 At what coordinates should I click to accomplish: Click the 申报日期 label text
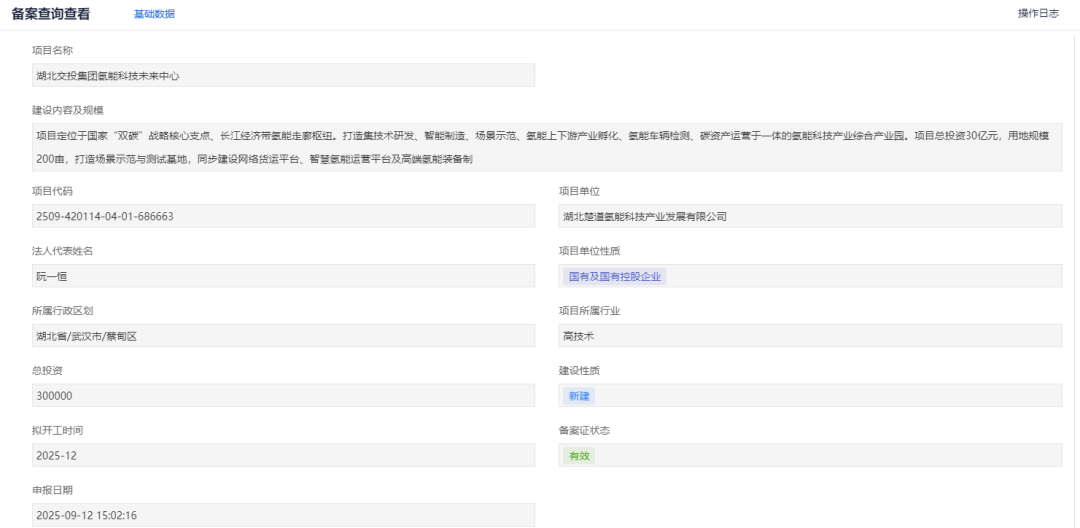click(52, 491)
